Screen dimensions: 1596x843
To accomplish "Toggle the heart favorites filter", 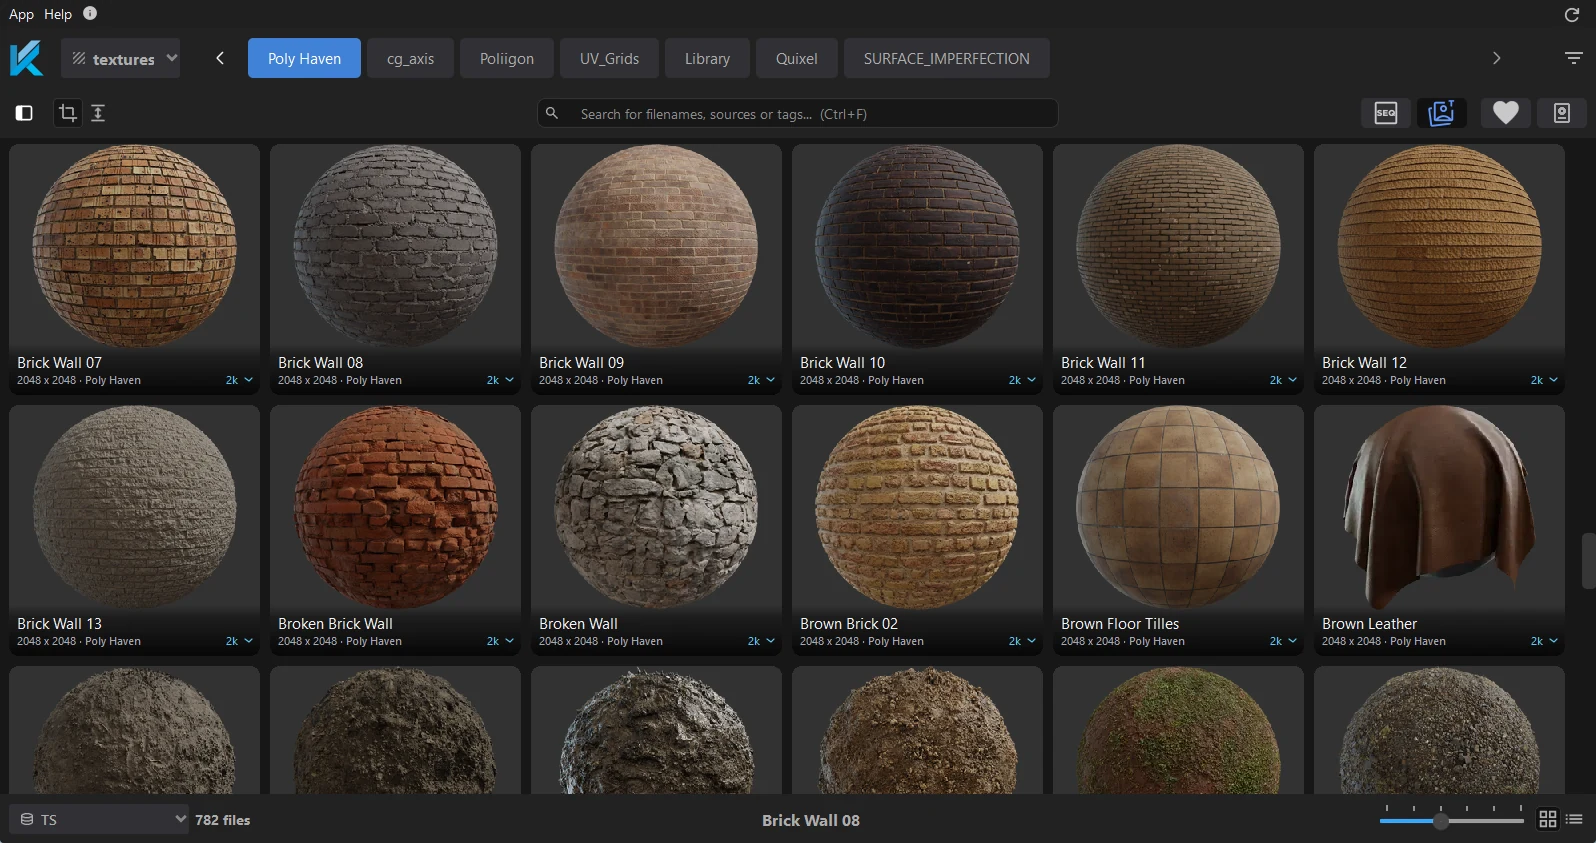I will (x=1506, y=113).
